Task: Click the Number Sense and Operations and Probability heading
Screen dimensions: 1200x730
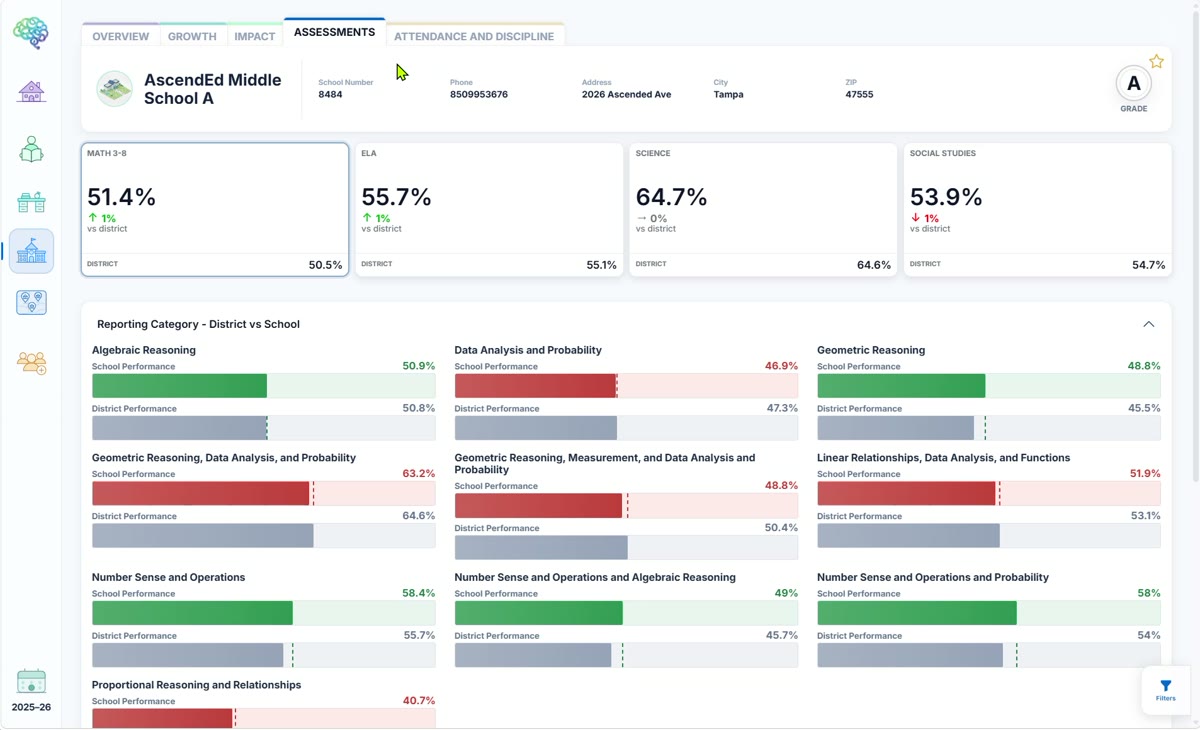Action: (933, 577)
